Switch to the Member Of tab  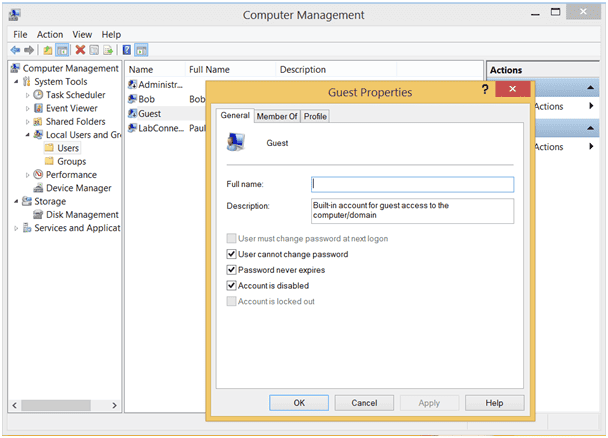pos(277,116)
